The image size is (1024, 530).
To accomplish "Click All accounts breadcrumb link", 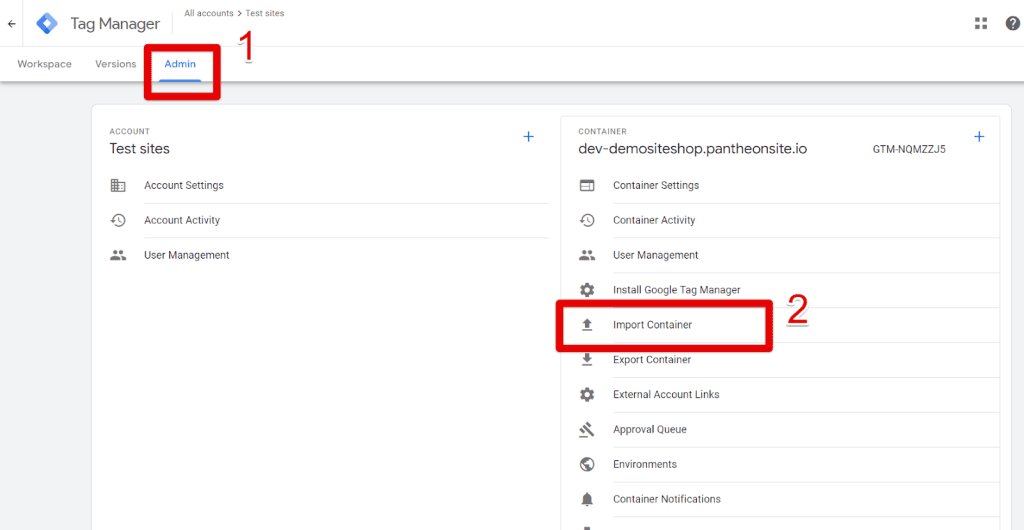I will (x=208, y=13).
